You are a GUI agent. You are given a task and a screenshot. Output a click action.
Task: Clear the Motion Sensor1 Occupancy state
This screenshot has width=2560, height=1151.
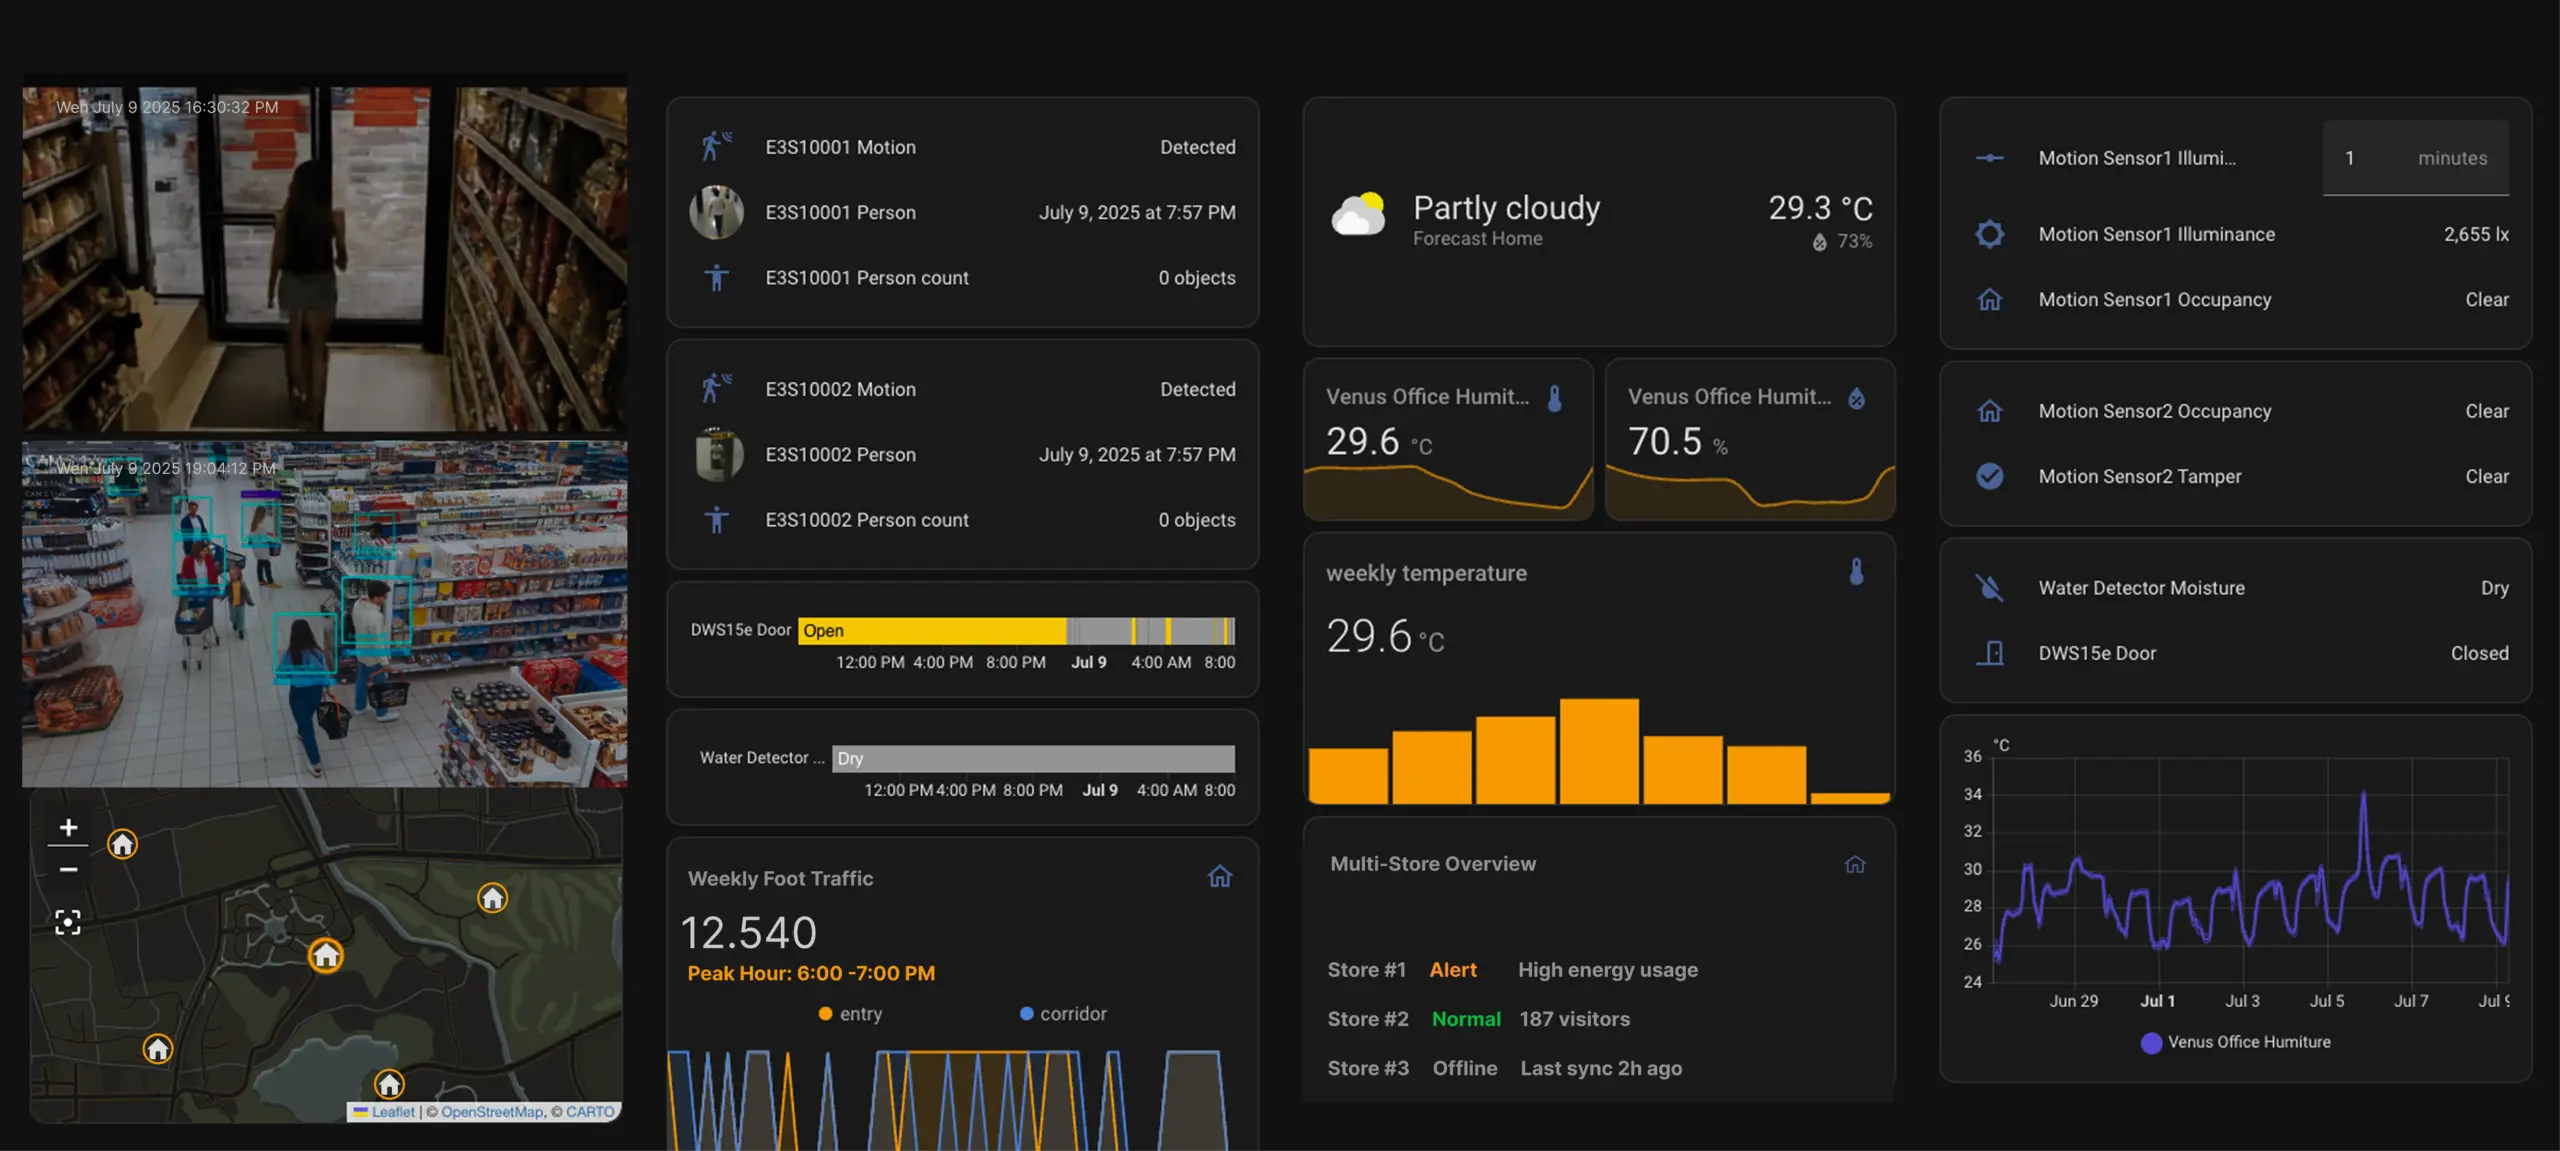[2487, 299]
